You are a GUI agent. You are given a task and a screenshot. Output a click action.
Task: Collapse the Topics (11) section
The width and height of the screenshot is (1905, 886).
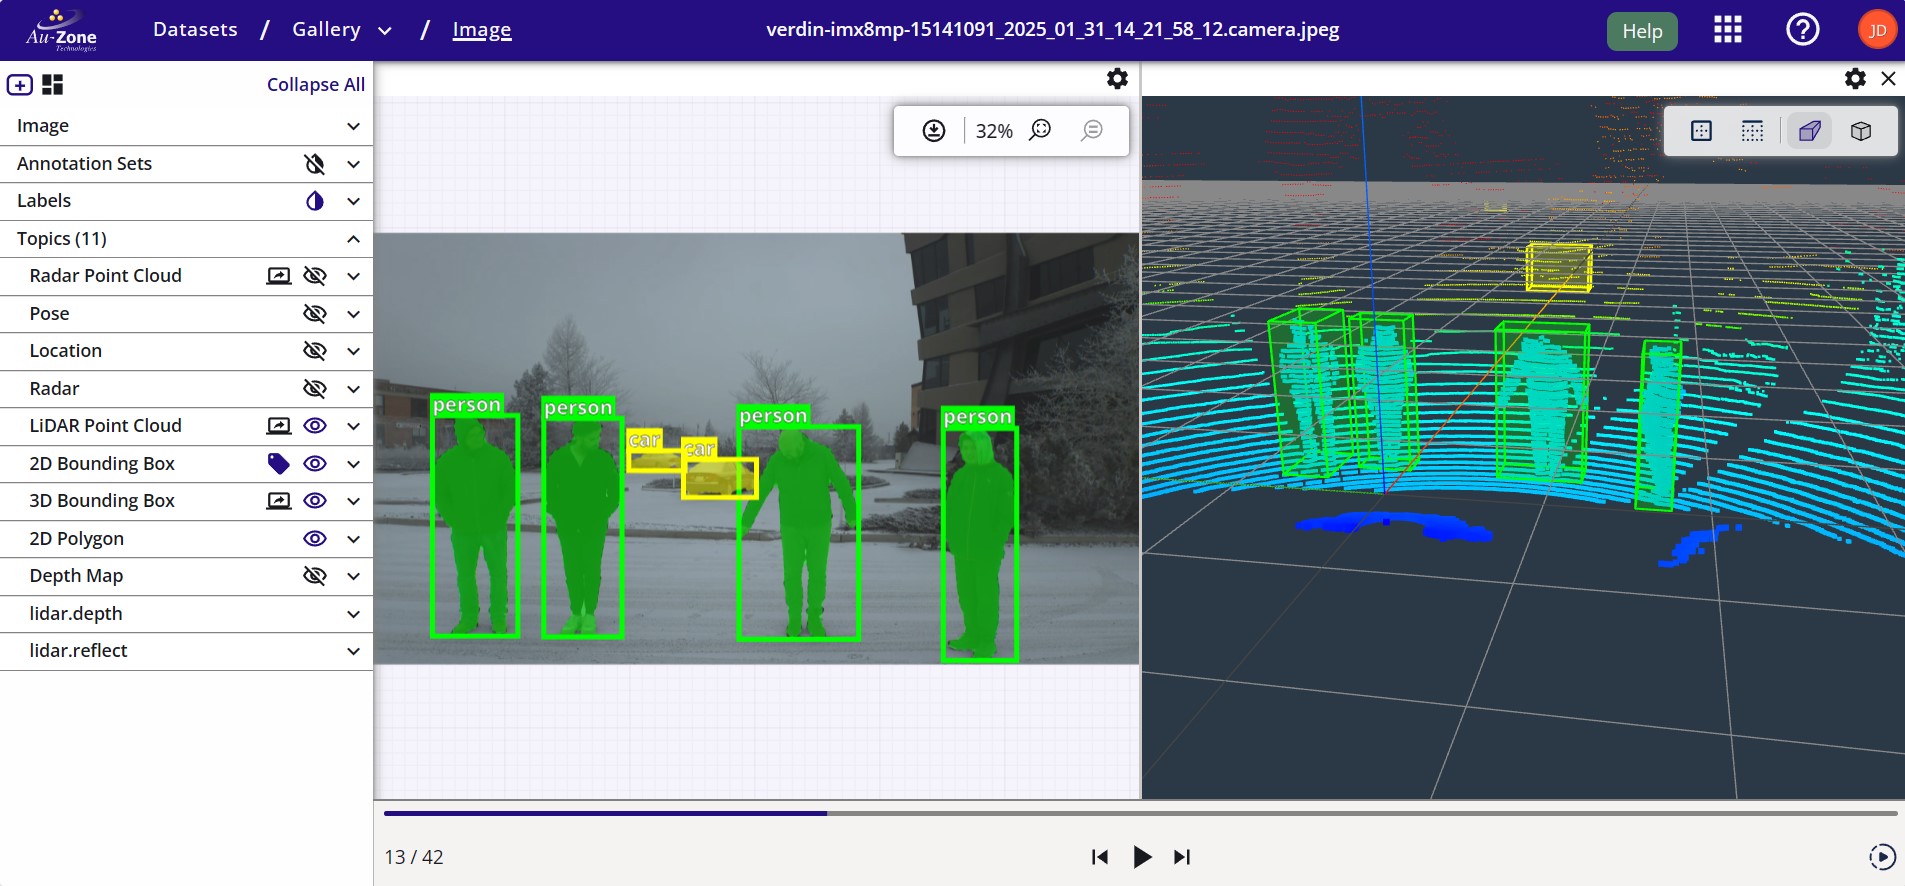(353, 239)
